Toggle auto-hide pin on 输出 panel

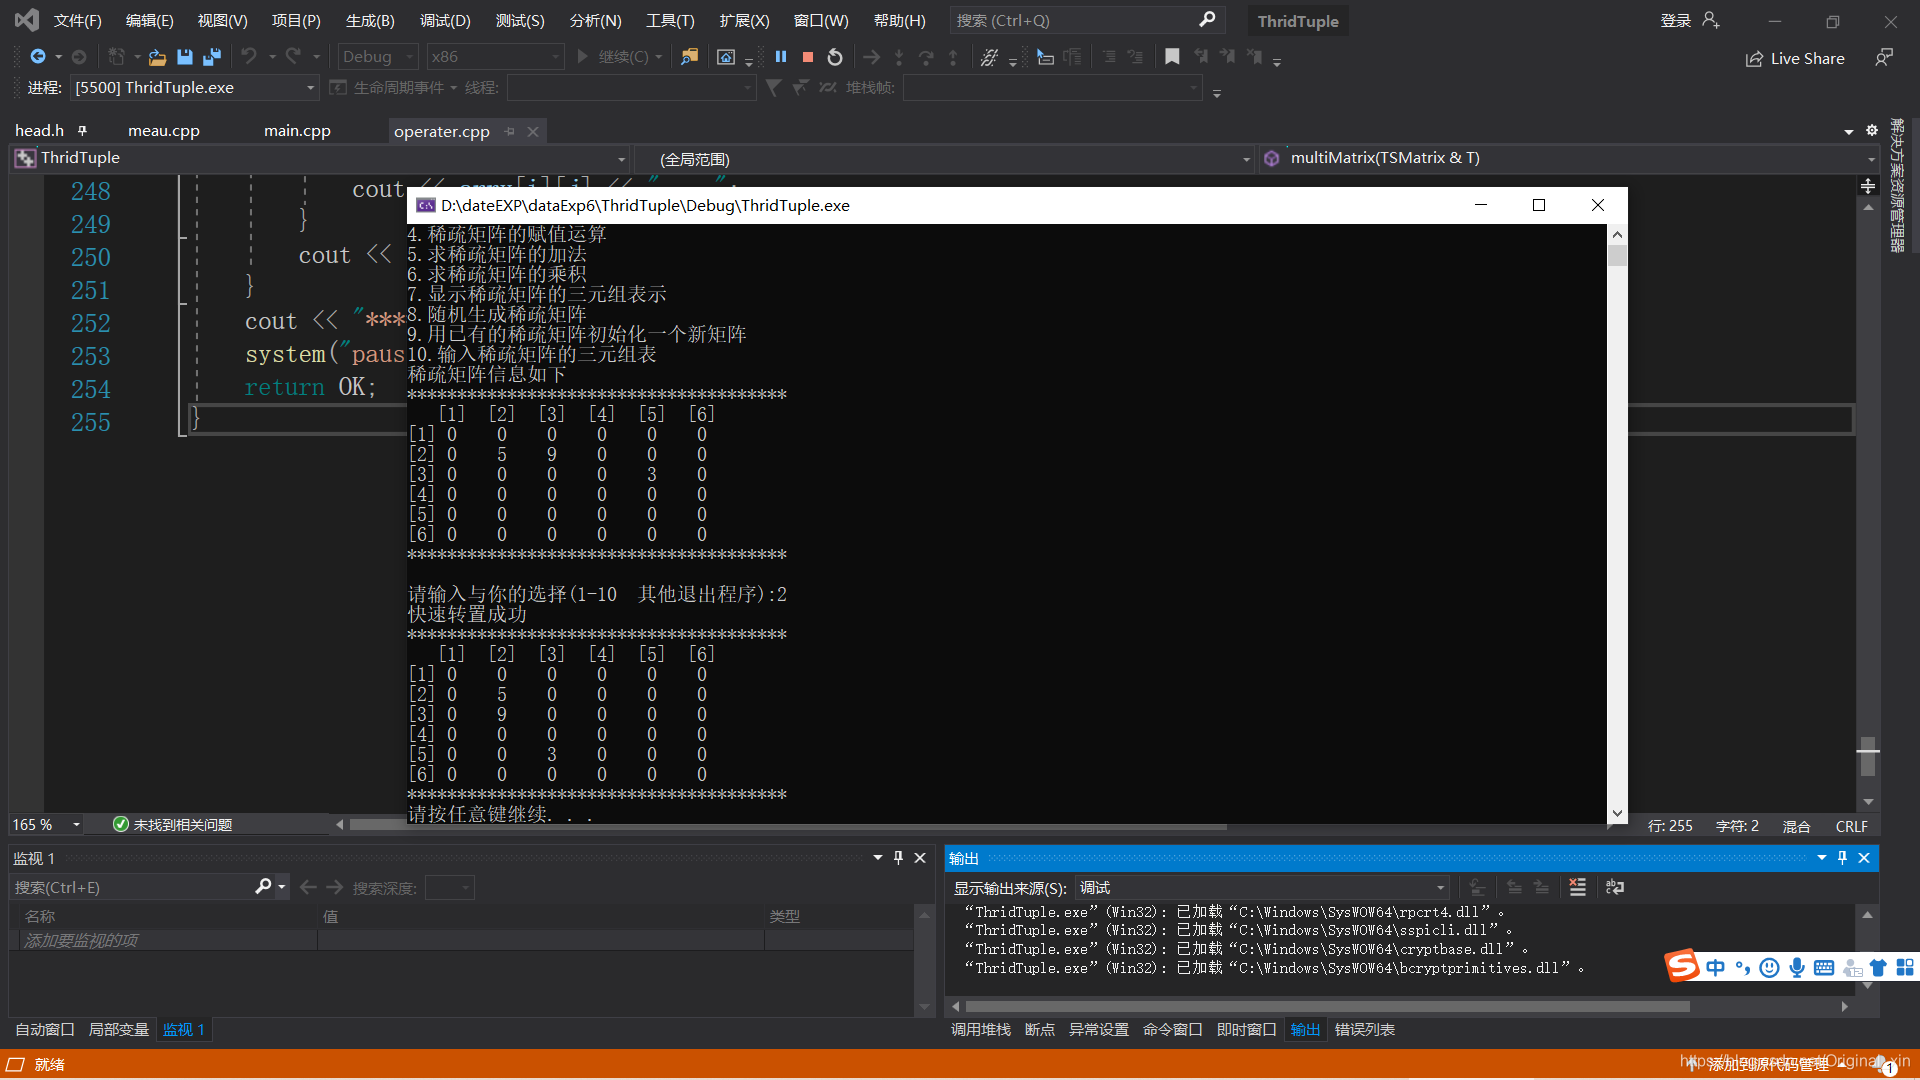[1842, 858]
